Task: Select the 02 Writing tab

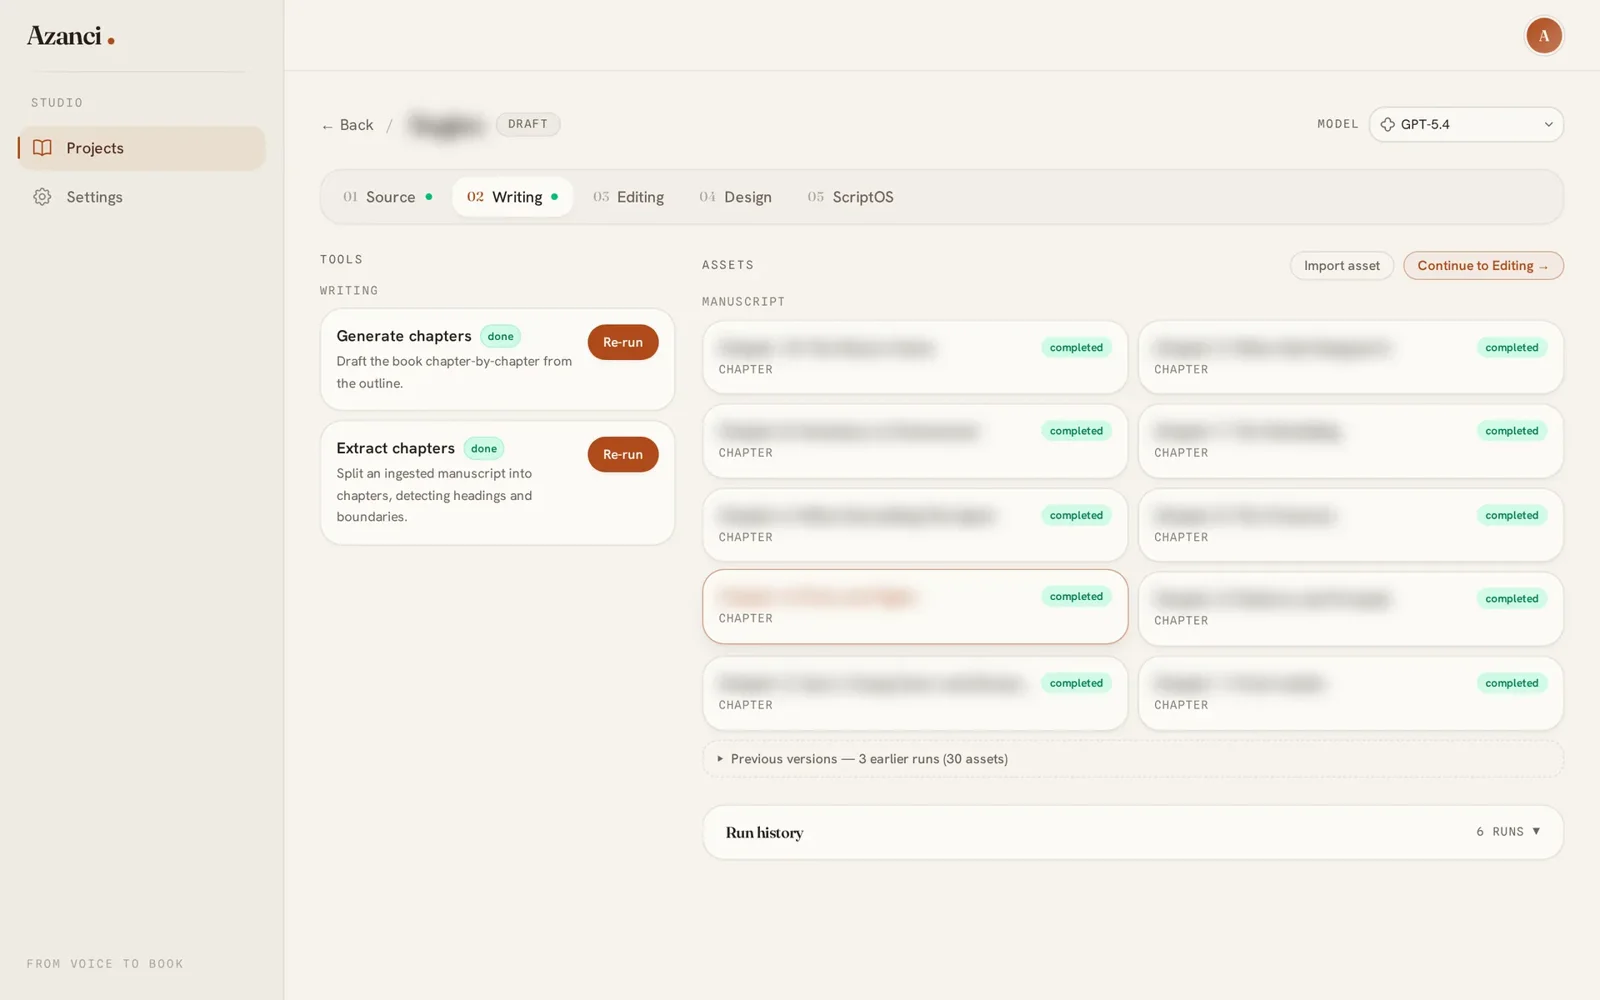Action: tap(512, 197)
